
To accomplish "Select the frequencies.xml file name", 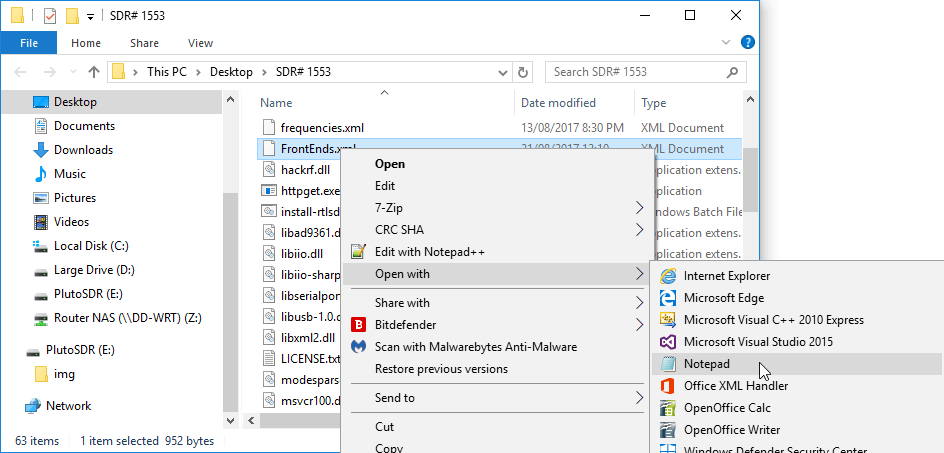I will coord(322,128).
